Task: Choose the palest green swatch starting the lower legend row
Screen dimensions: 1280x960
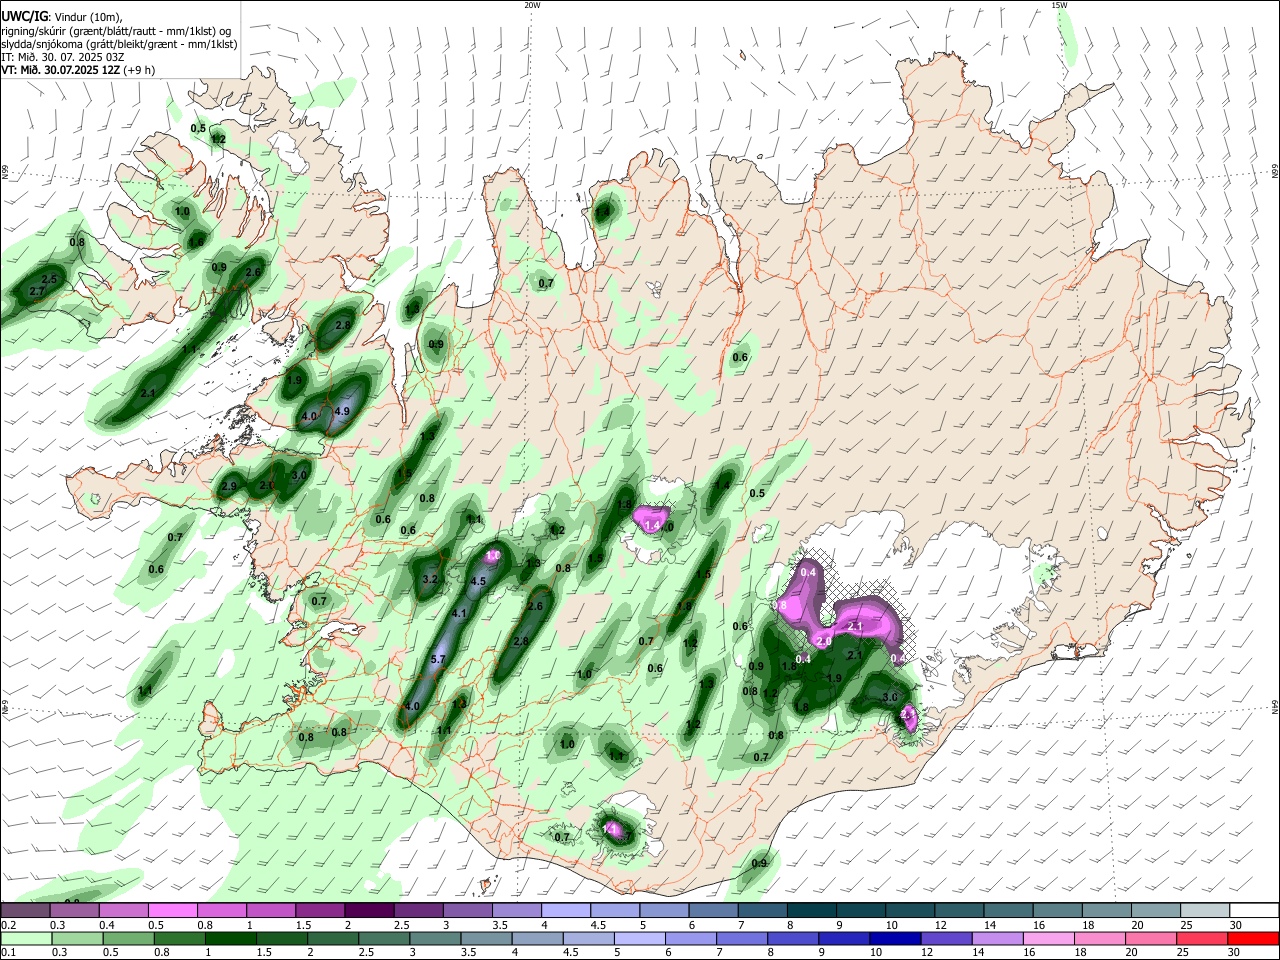Action: (25, 938)
